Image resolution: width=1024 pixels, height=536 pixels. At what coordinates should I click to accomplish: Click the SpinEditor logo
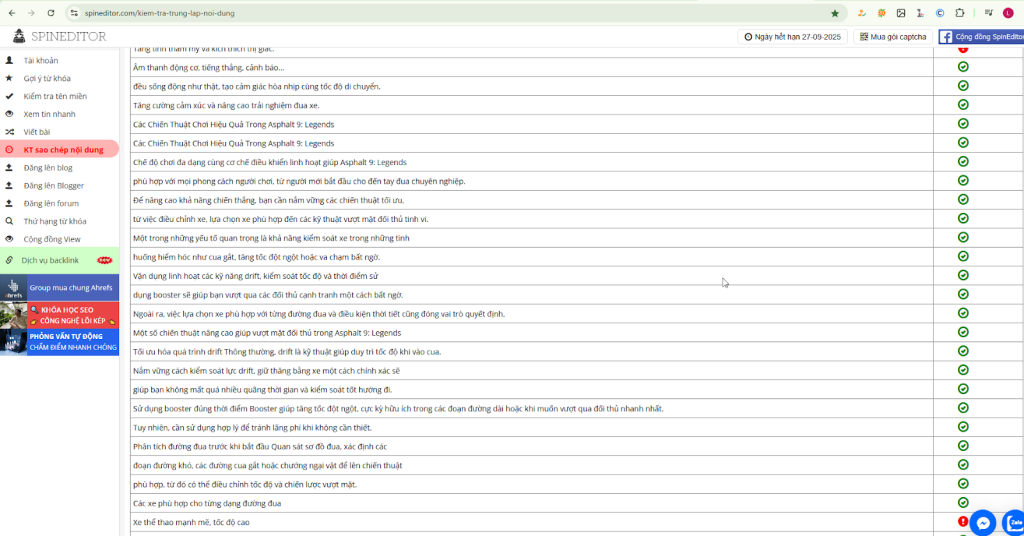tap(60, 36)
